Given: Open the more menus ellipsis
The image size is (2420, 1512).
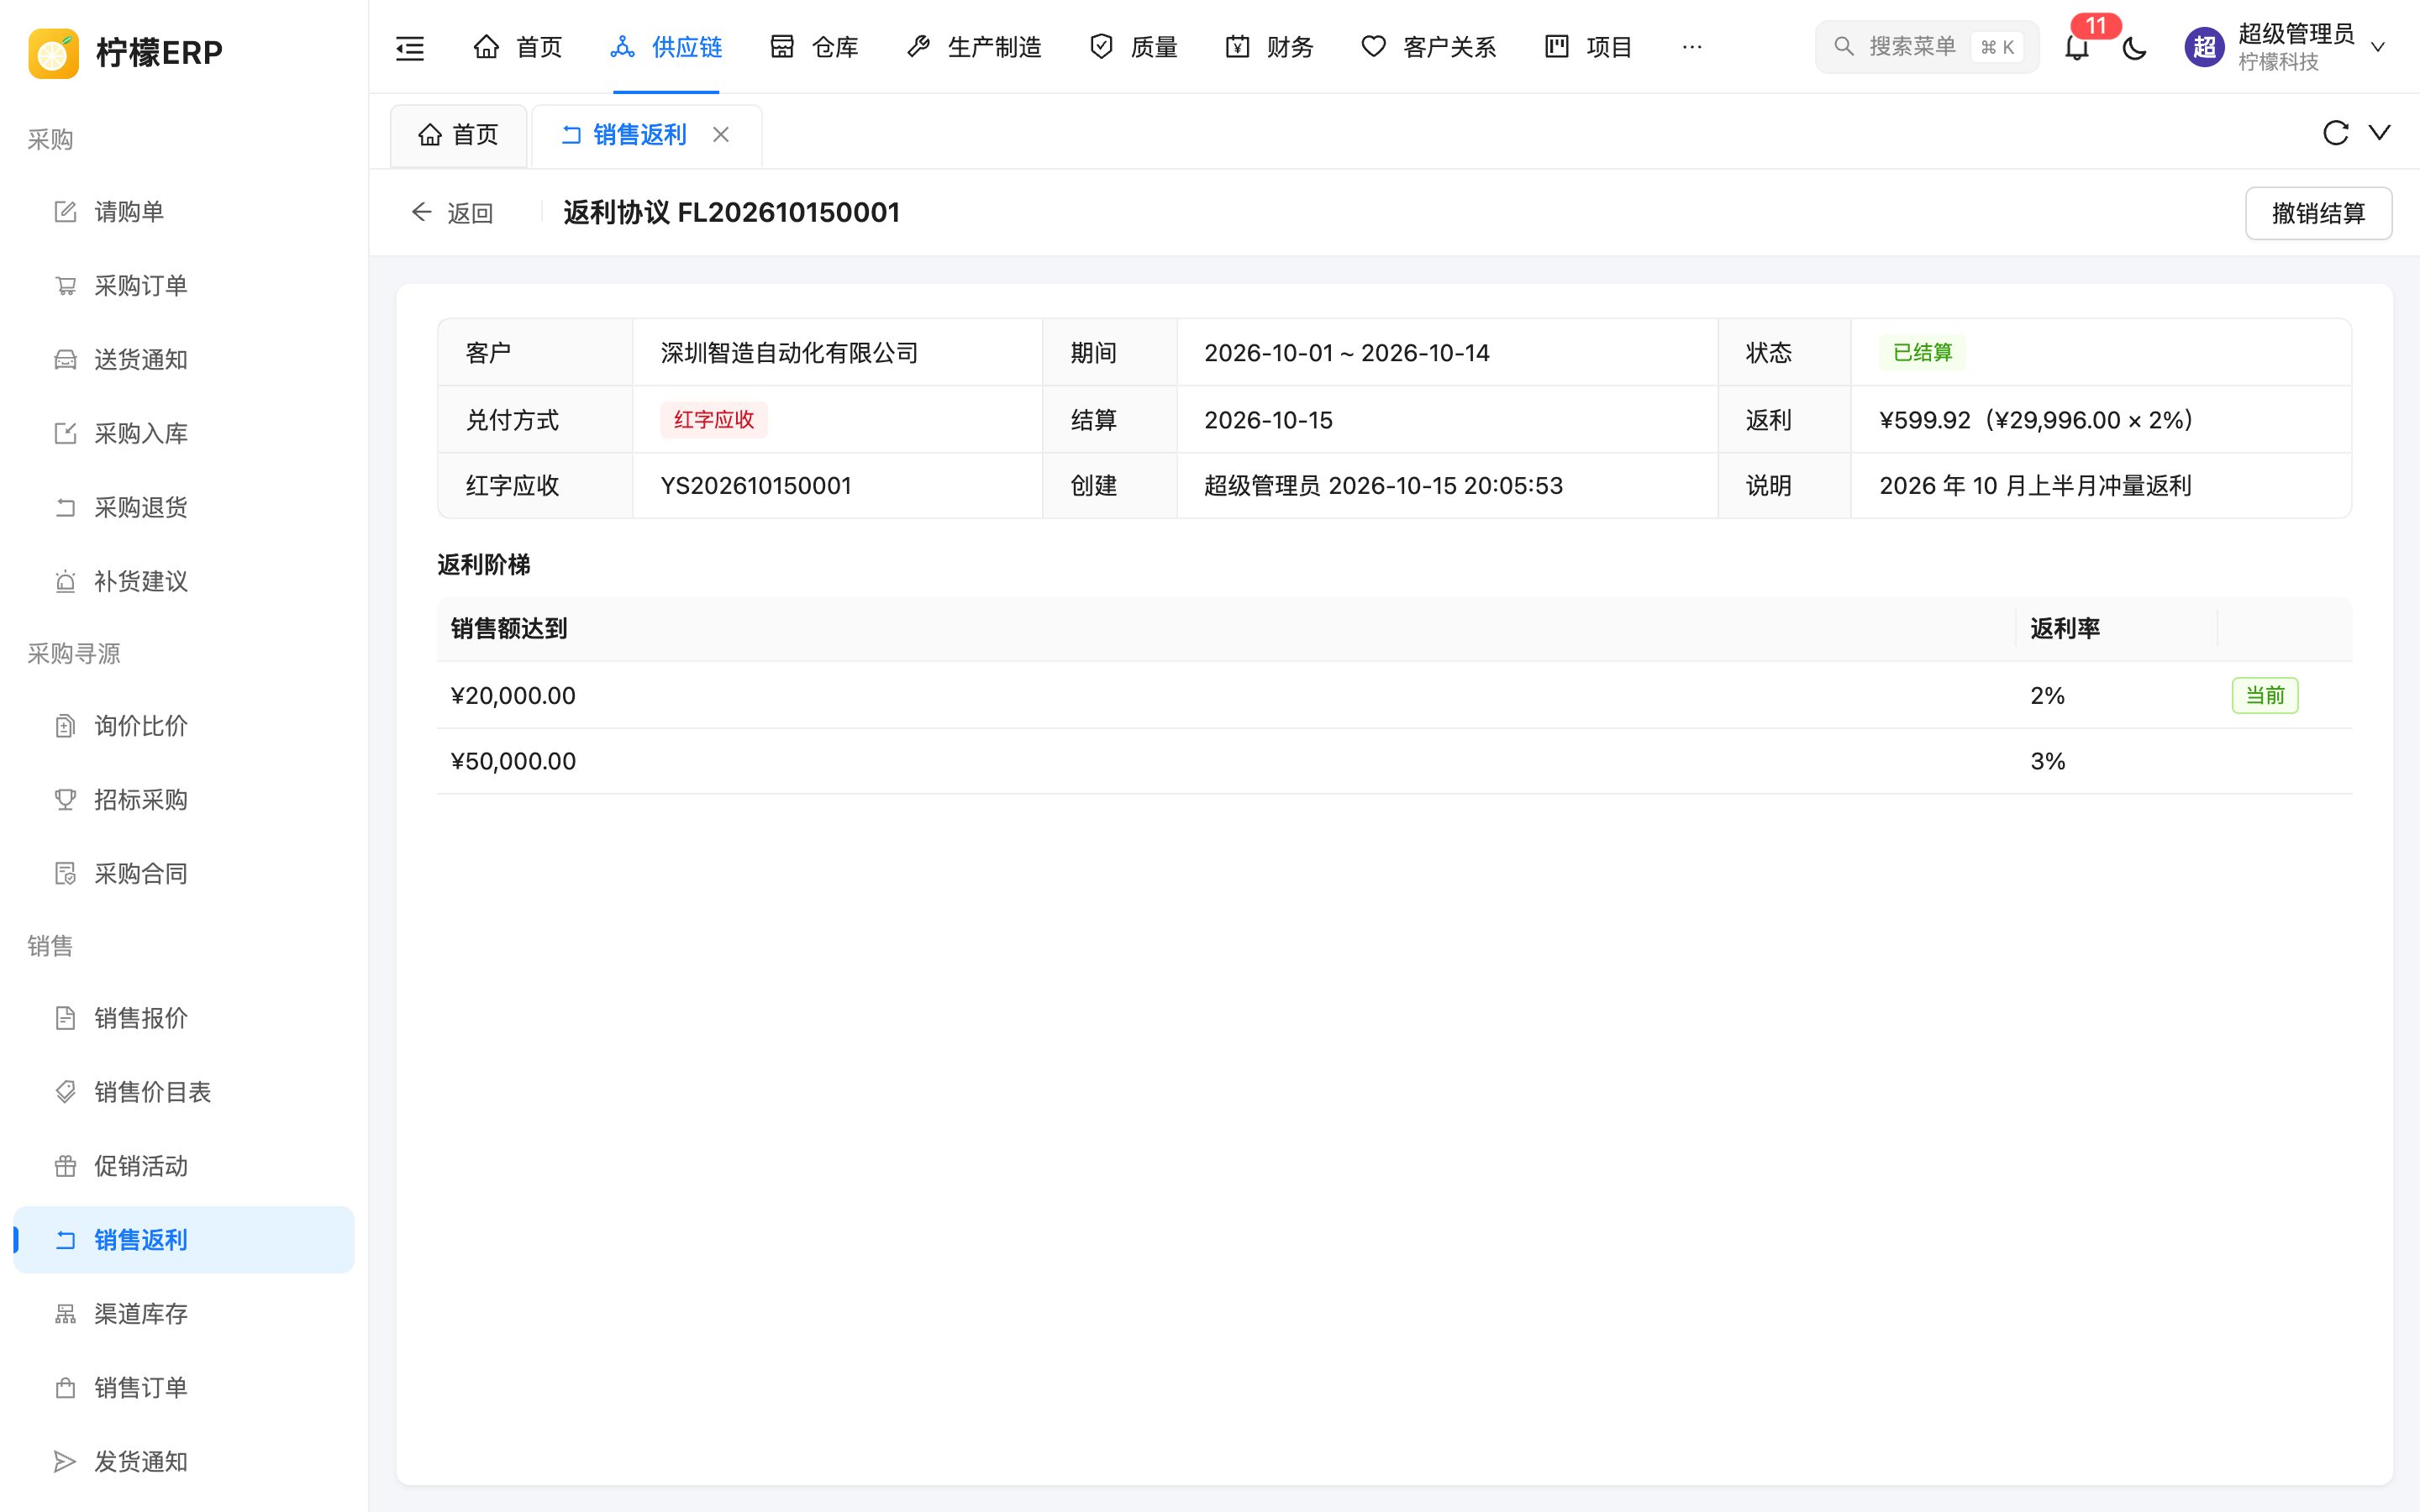Looking at the screenshot, I should (x=1692, y=47).
